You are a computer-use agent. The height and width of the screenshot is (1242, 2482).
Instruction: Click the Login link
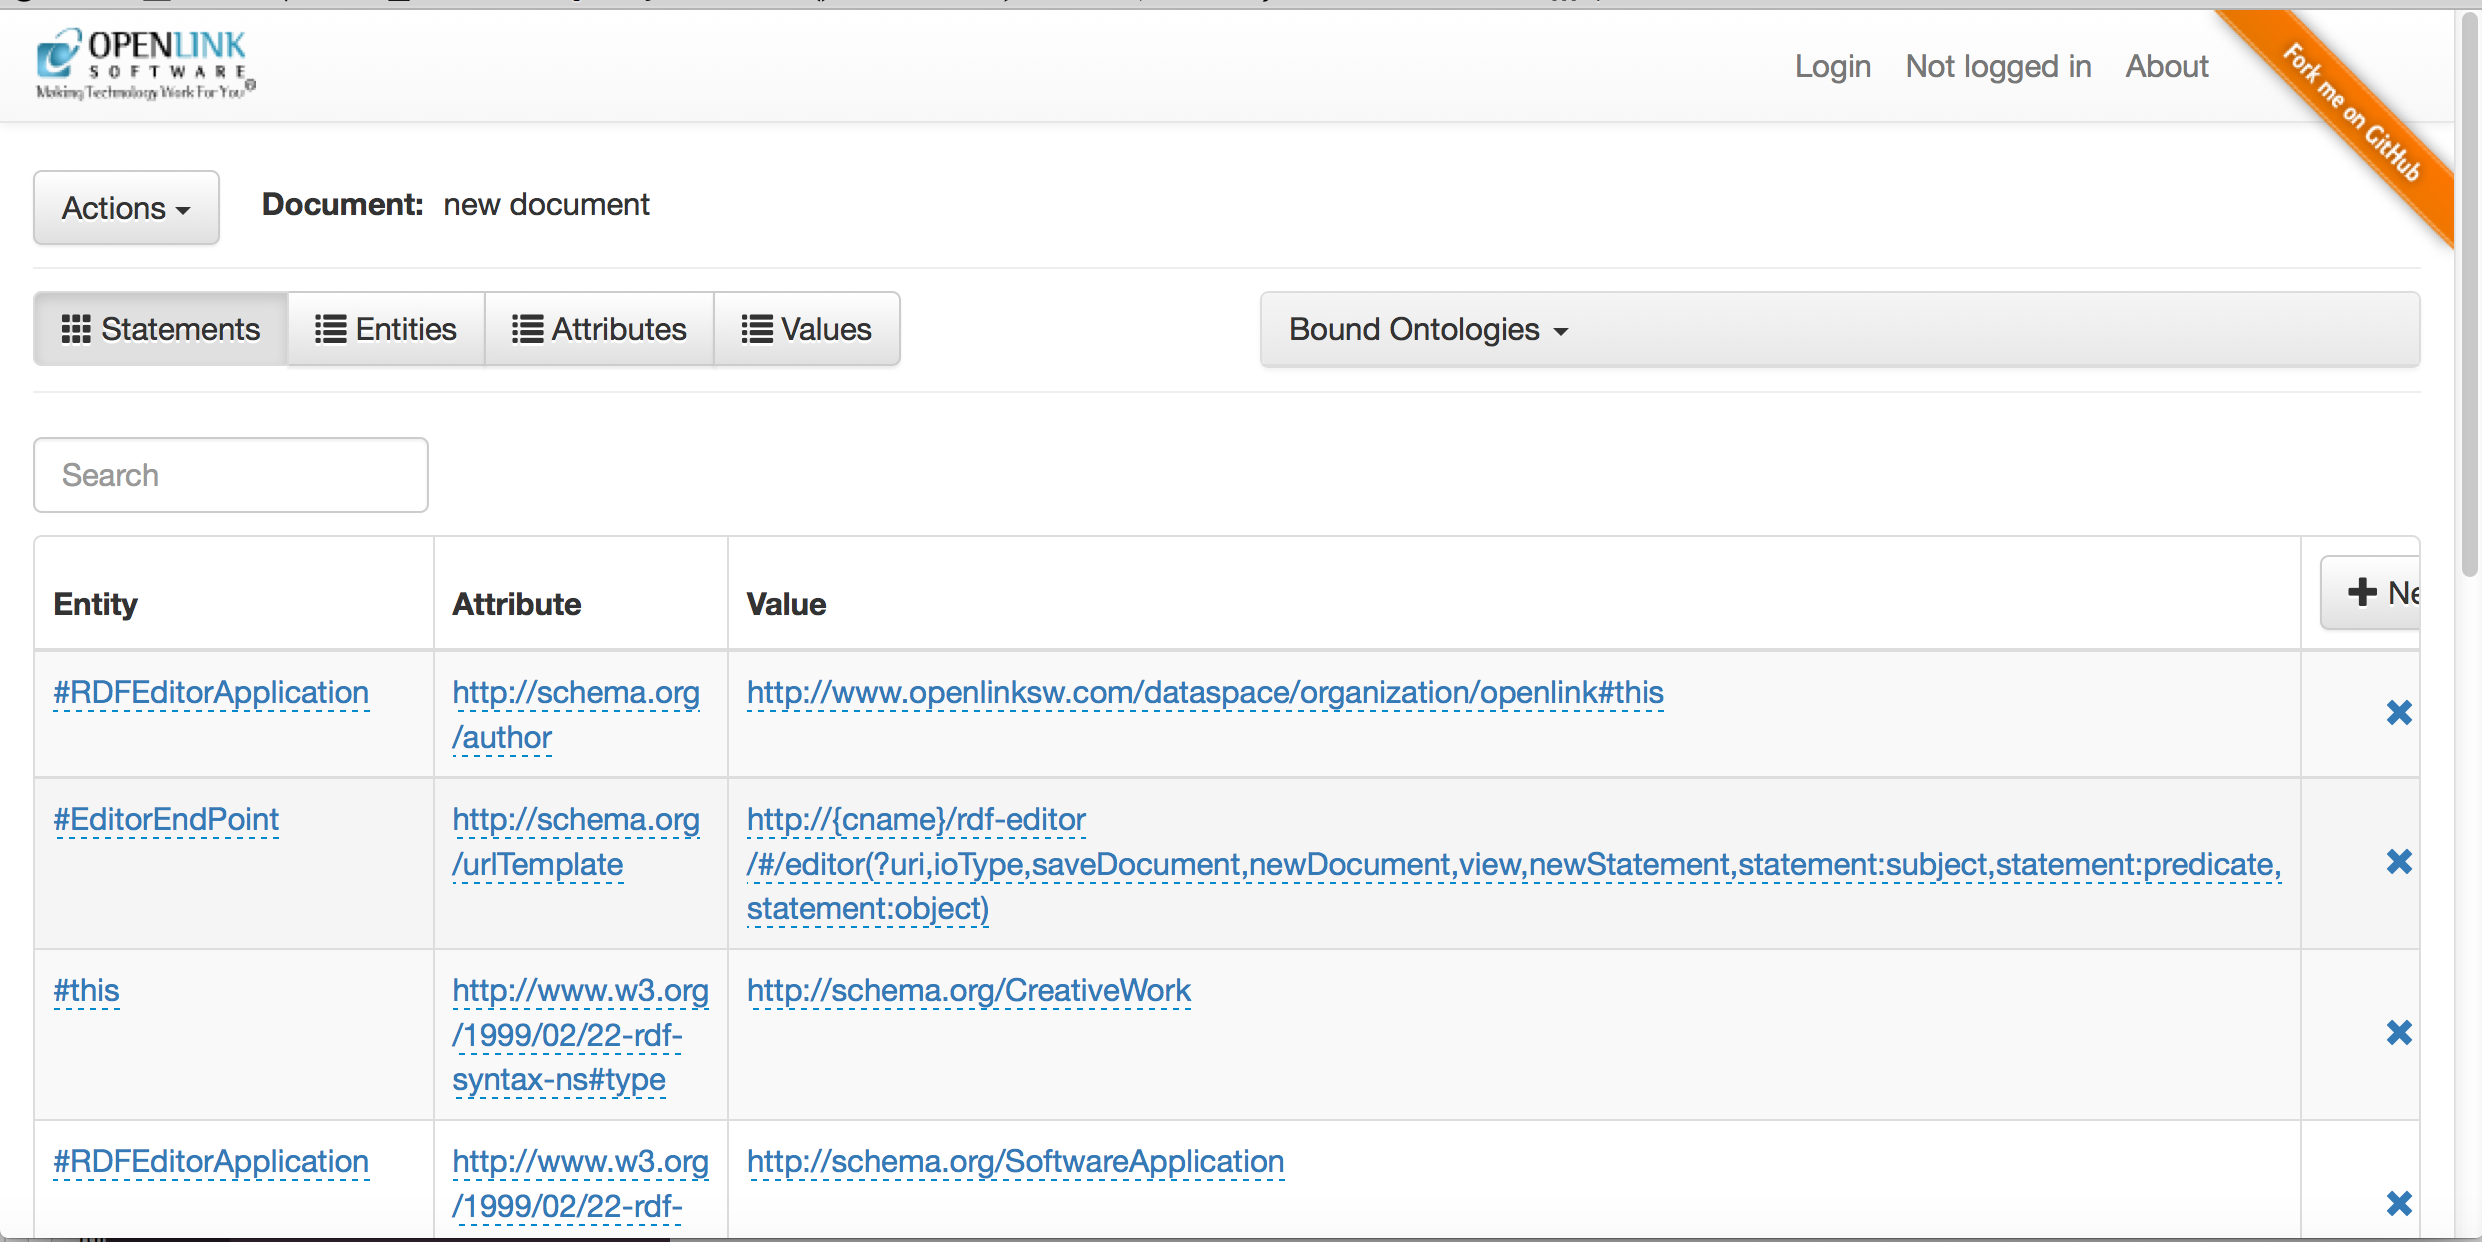[x=1832, y=66]
